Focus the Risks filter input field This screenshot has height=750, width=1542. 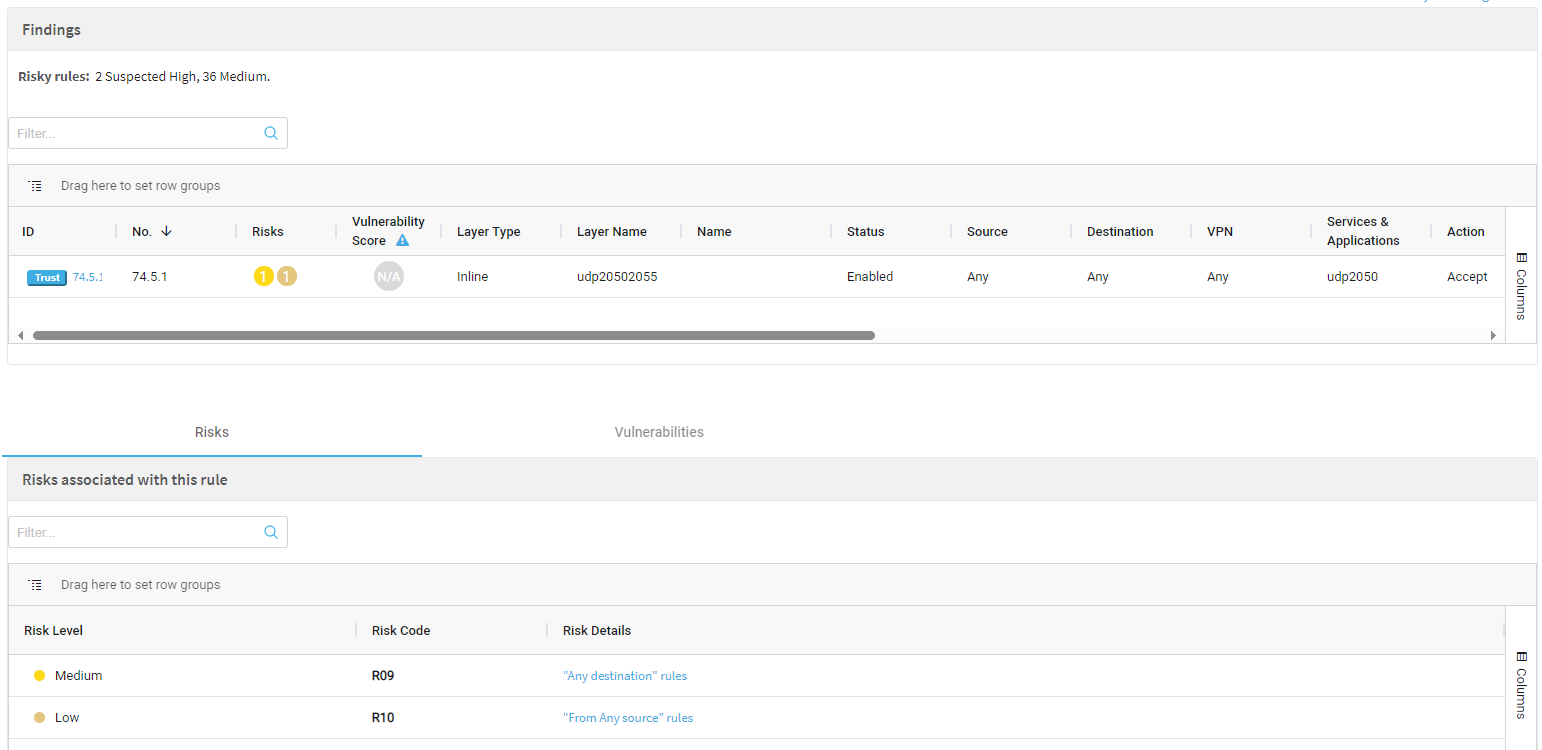click(135, 532)
